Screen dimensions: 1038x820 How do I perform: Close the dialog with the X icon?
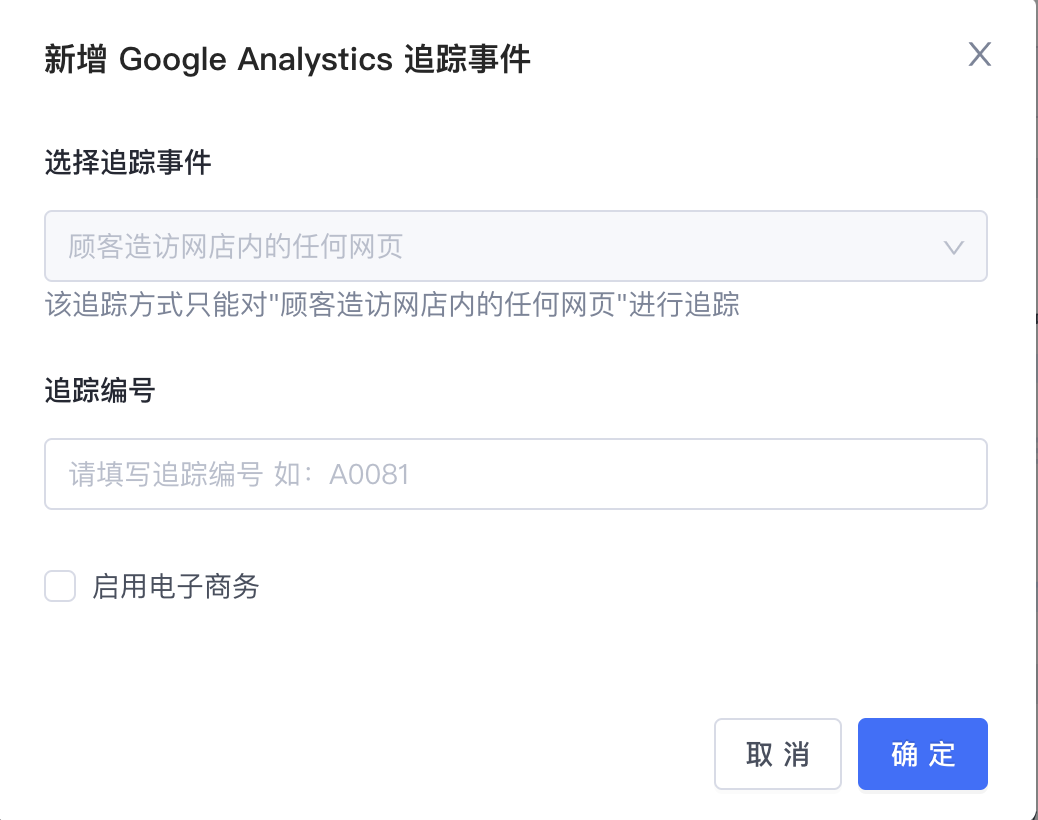(979, 55)
